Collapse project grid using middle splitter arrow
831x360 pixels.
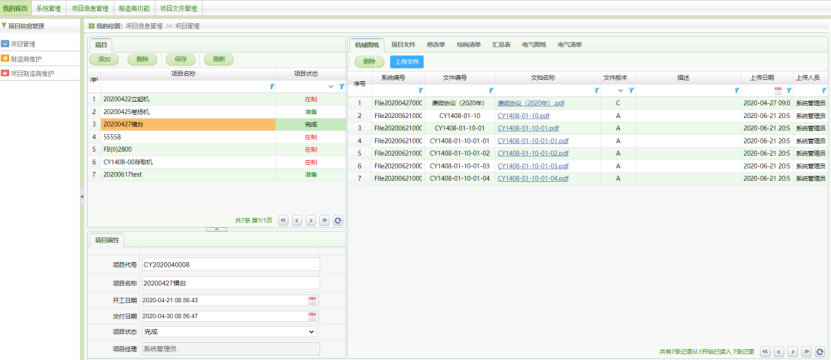pyautogui.click(x=216, y=229)
